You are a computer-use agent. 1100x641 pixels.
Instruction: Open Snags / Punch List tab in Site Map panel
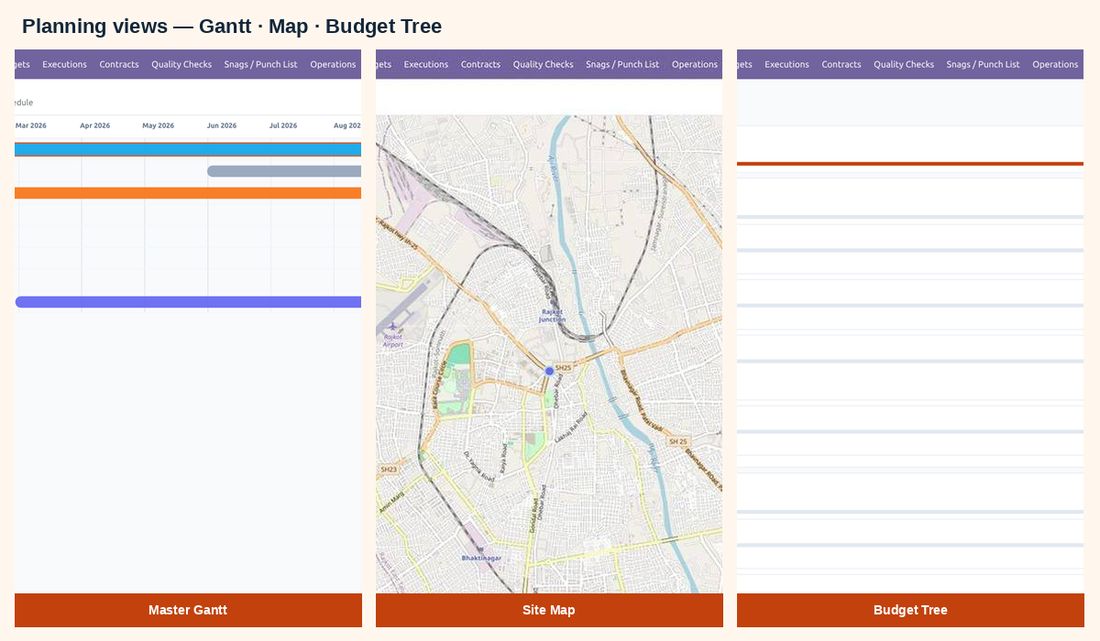click(x=622, y=64)
